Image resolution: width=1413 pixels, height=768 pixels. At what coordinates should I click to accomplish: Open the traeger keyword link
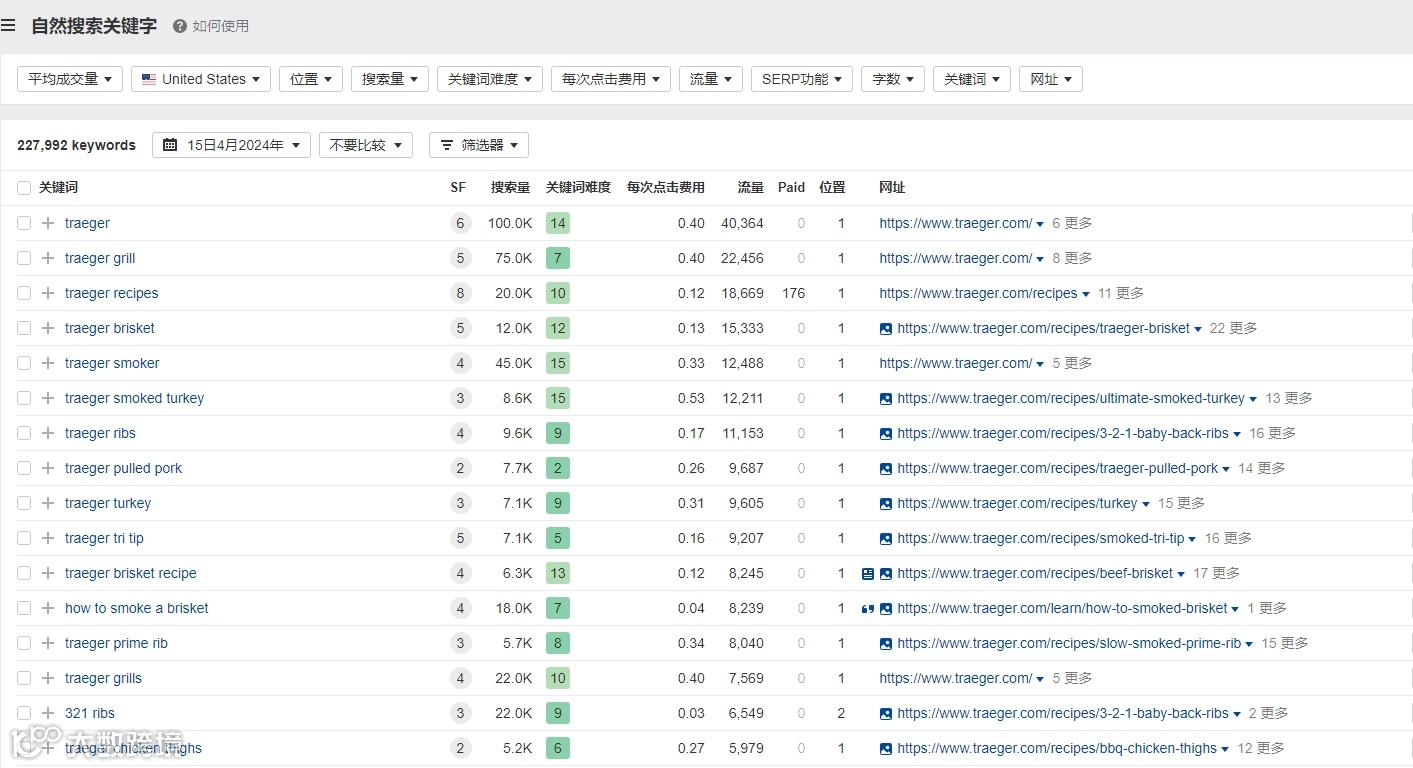coord(88,223)
